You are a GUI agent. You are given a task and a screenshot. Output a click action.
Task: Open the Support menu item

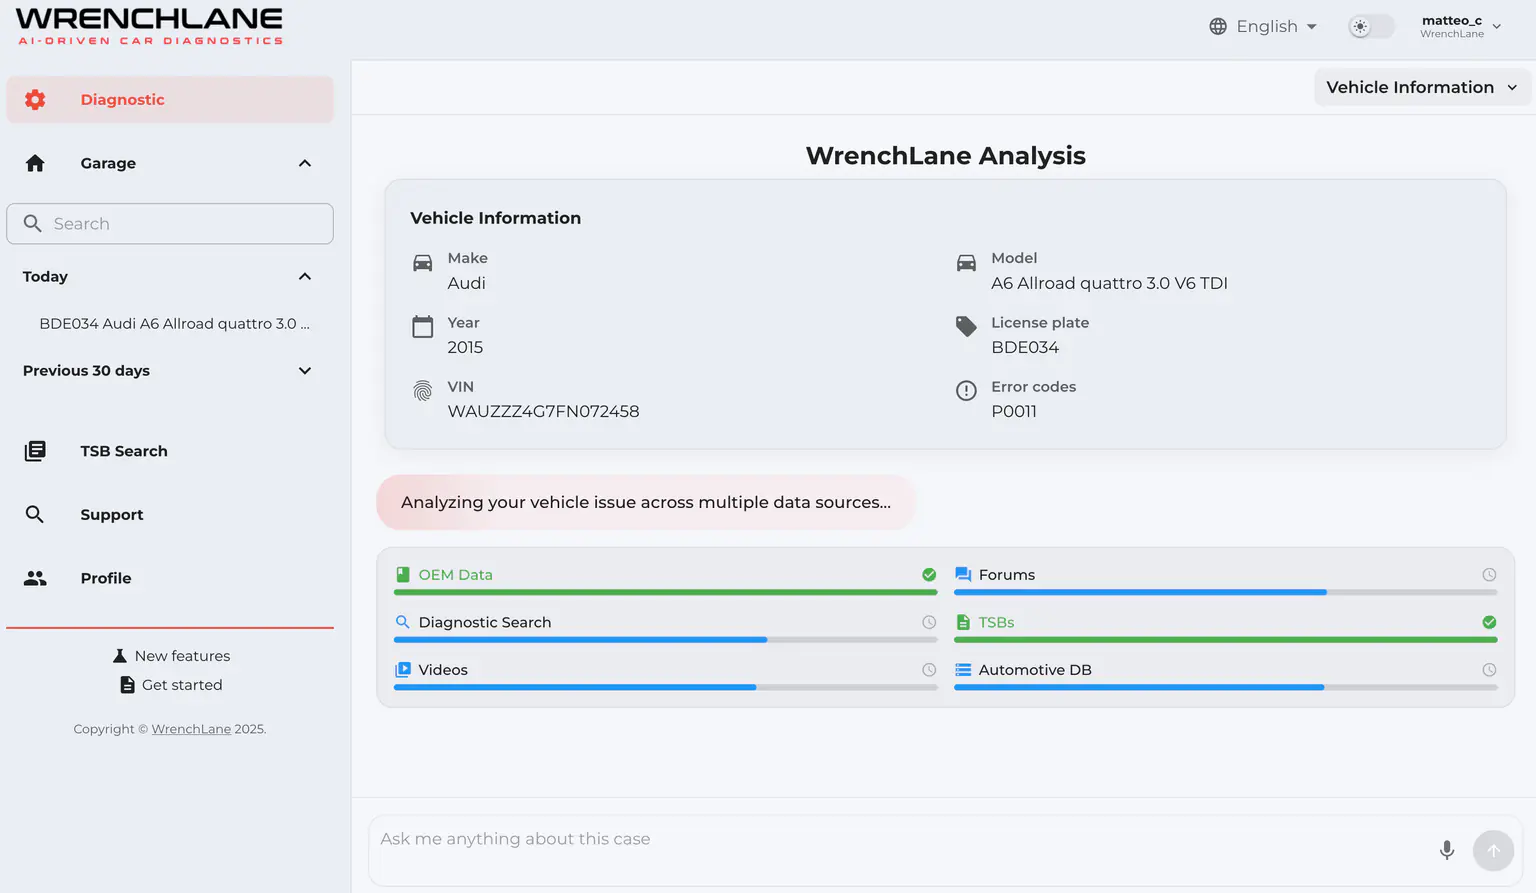112,515
